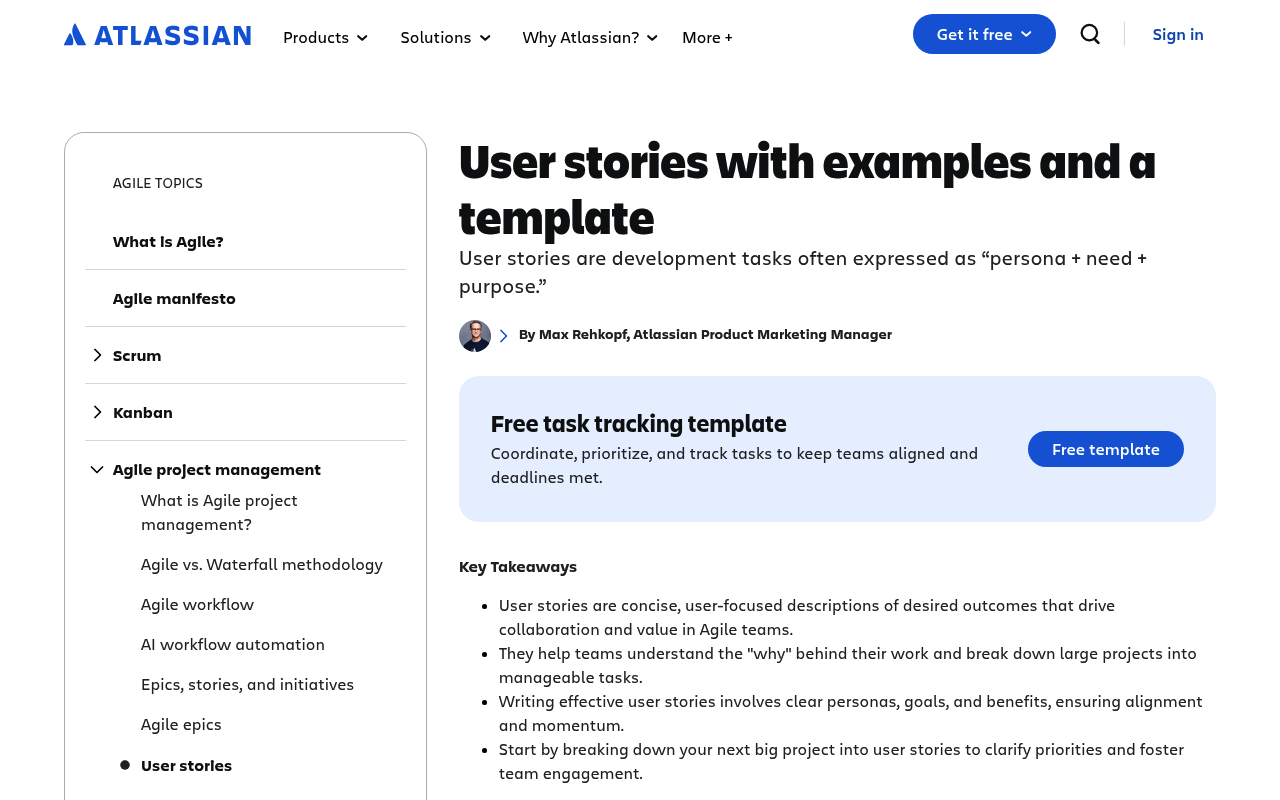Screen dimensions: 1280x800
Task: Click the Atlassian logo
Action: [157, 36]
